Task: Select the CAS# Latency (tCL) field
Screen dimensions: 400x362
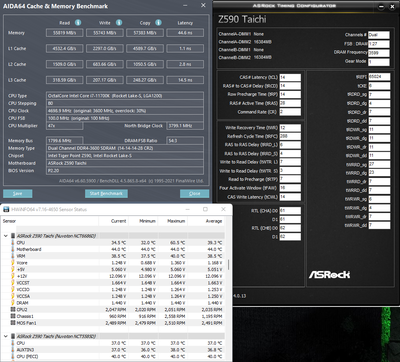Action: point(290,77)
